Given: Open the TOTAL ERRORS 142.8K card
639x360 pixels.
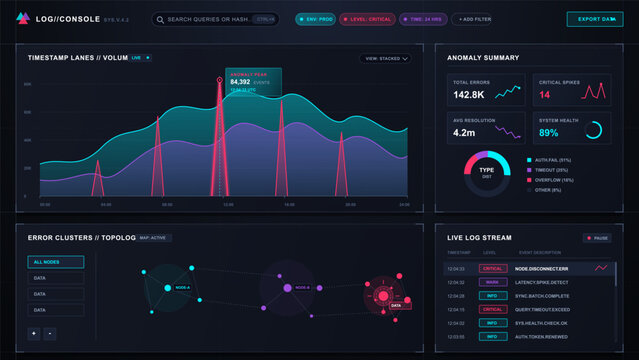Looking at the screenshot, I should point(486,90).
